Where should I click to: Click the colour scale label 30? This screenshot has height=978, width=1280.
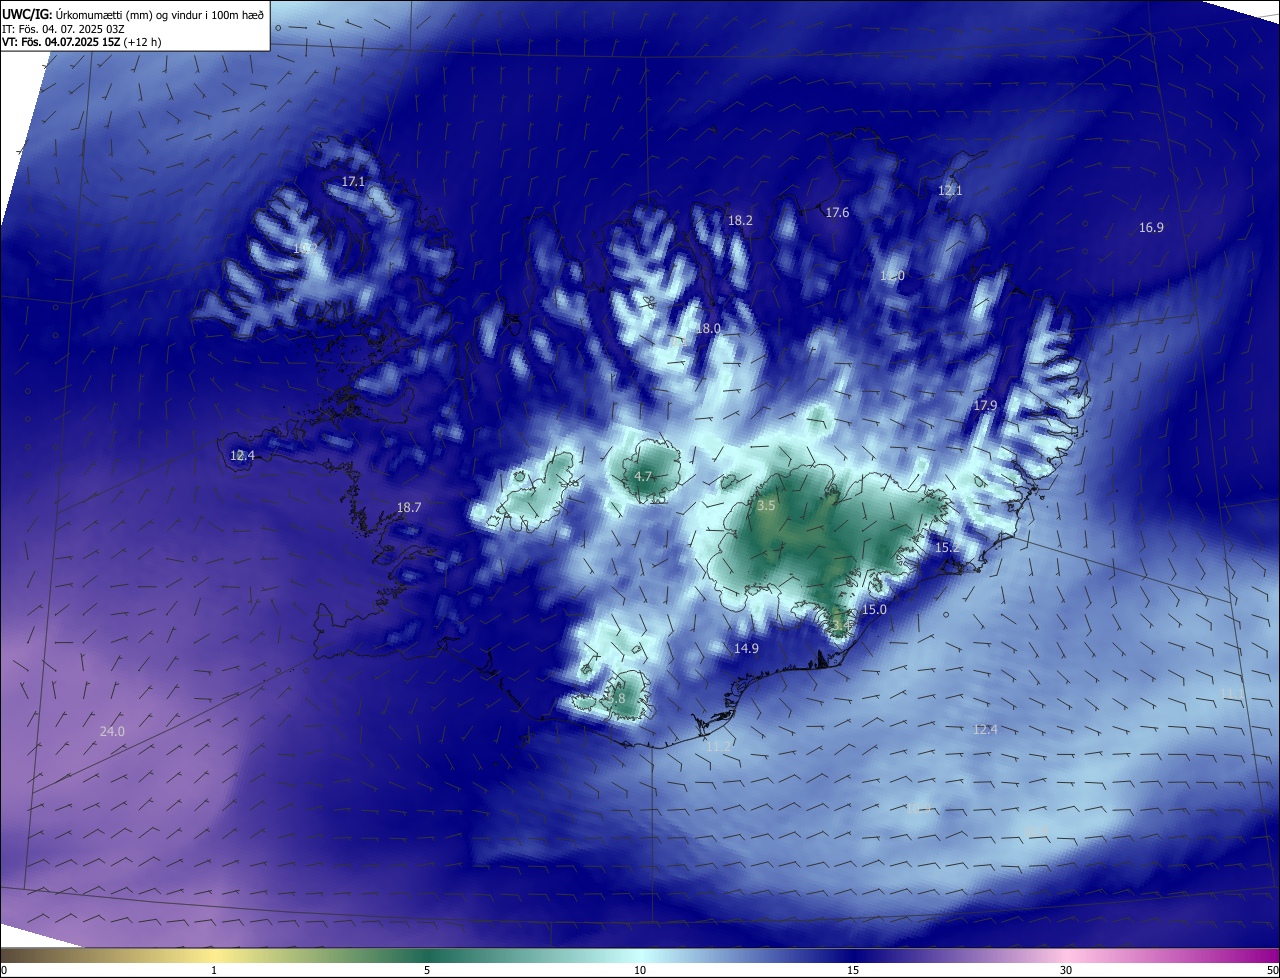point(1066,971)
